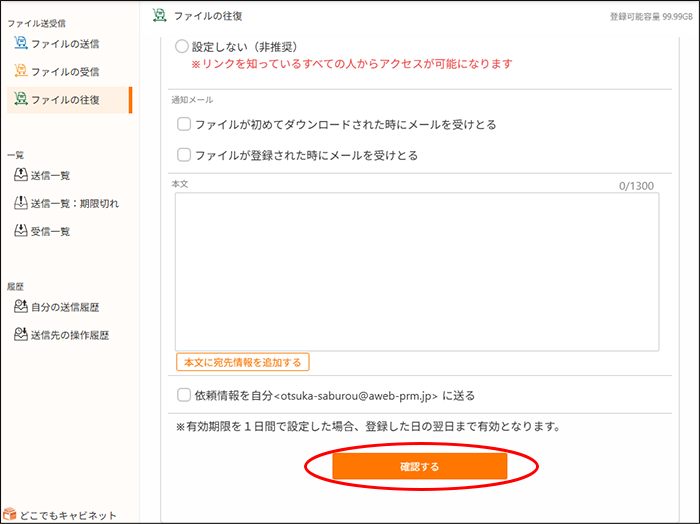
Task: Open ファイルの送信 menu item
Action: click(x=65, y=44)
